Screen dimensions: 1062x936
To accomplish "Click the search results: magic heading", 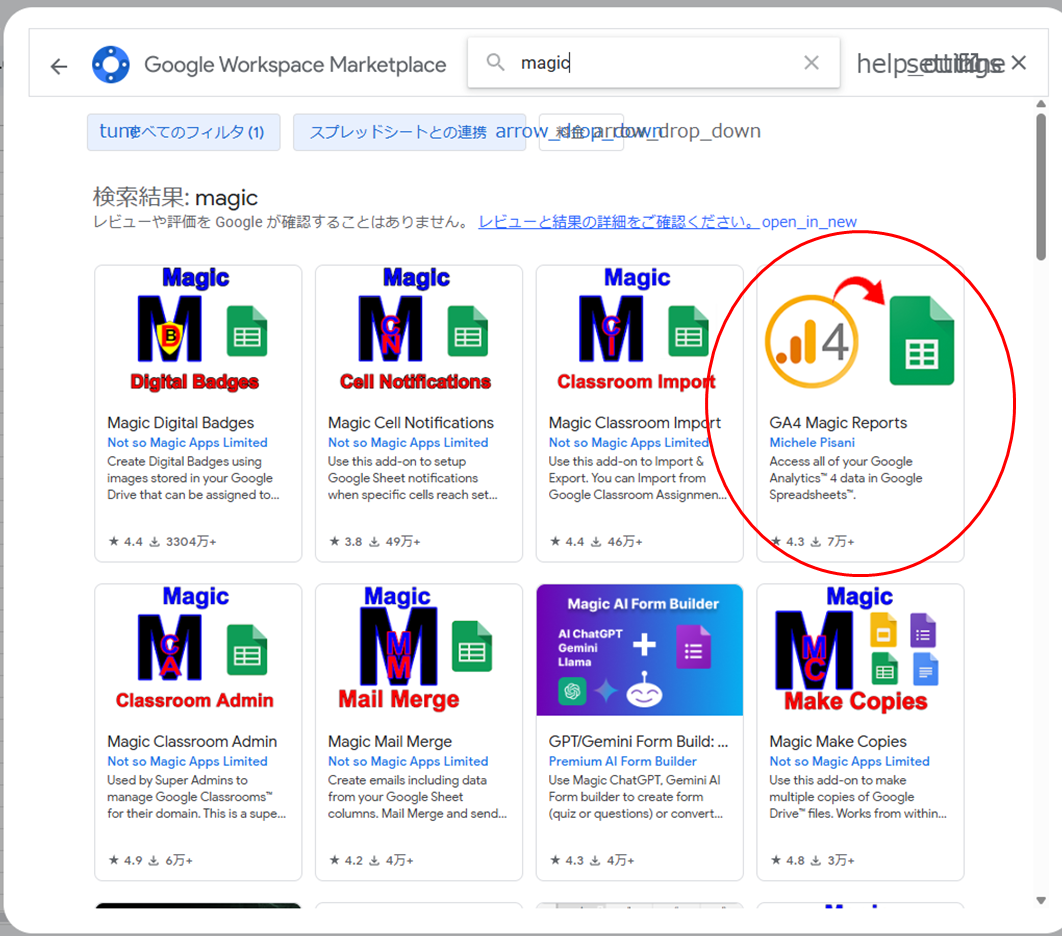I will [x=175, y=197].
